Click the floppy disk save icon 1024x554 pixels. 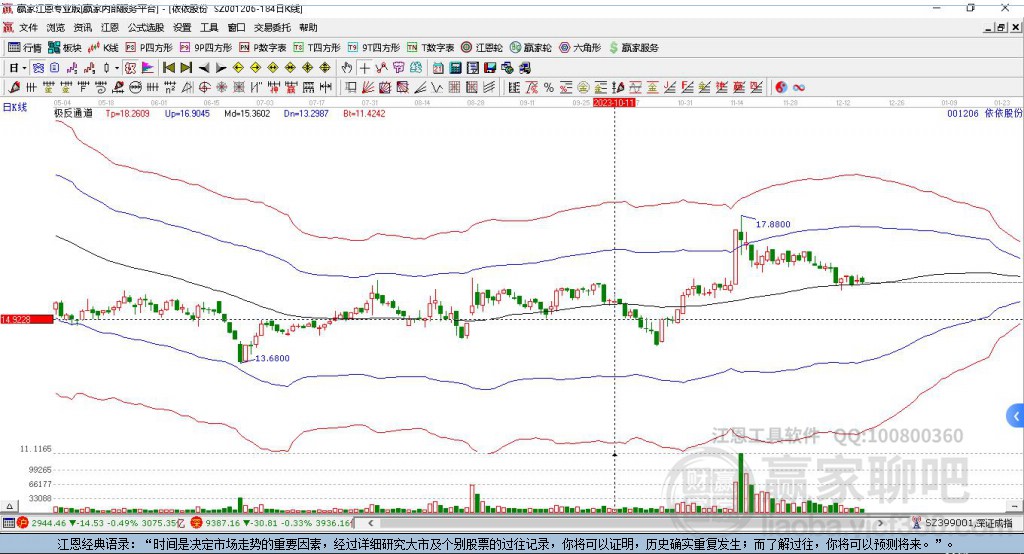tap(490, 67)
